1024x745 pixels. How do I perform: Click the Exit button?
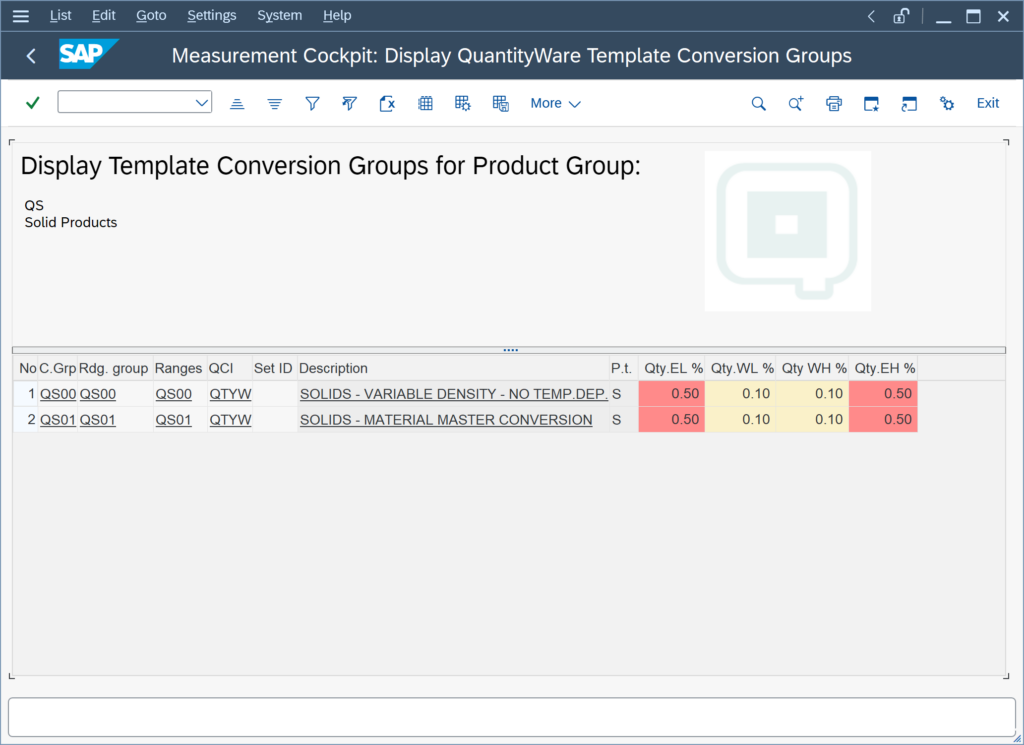[987, 103]
